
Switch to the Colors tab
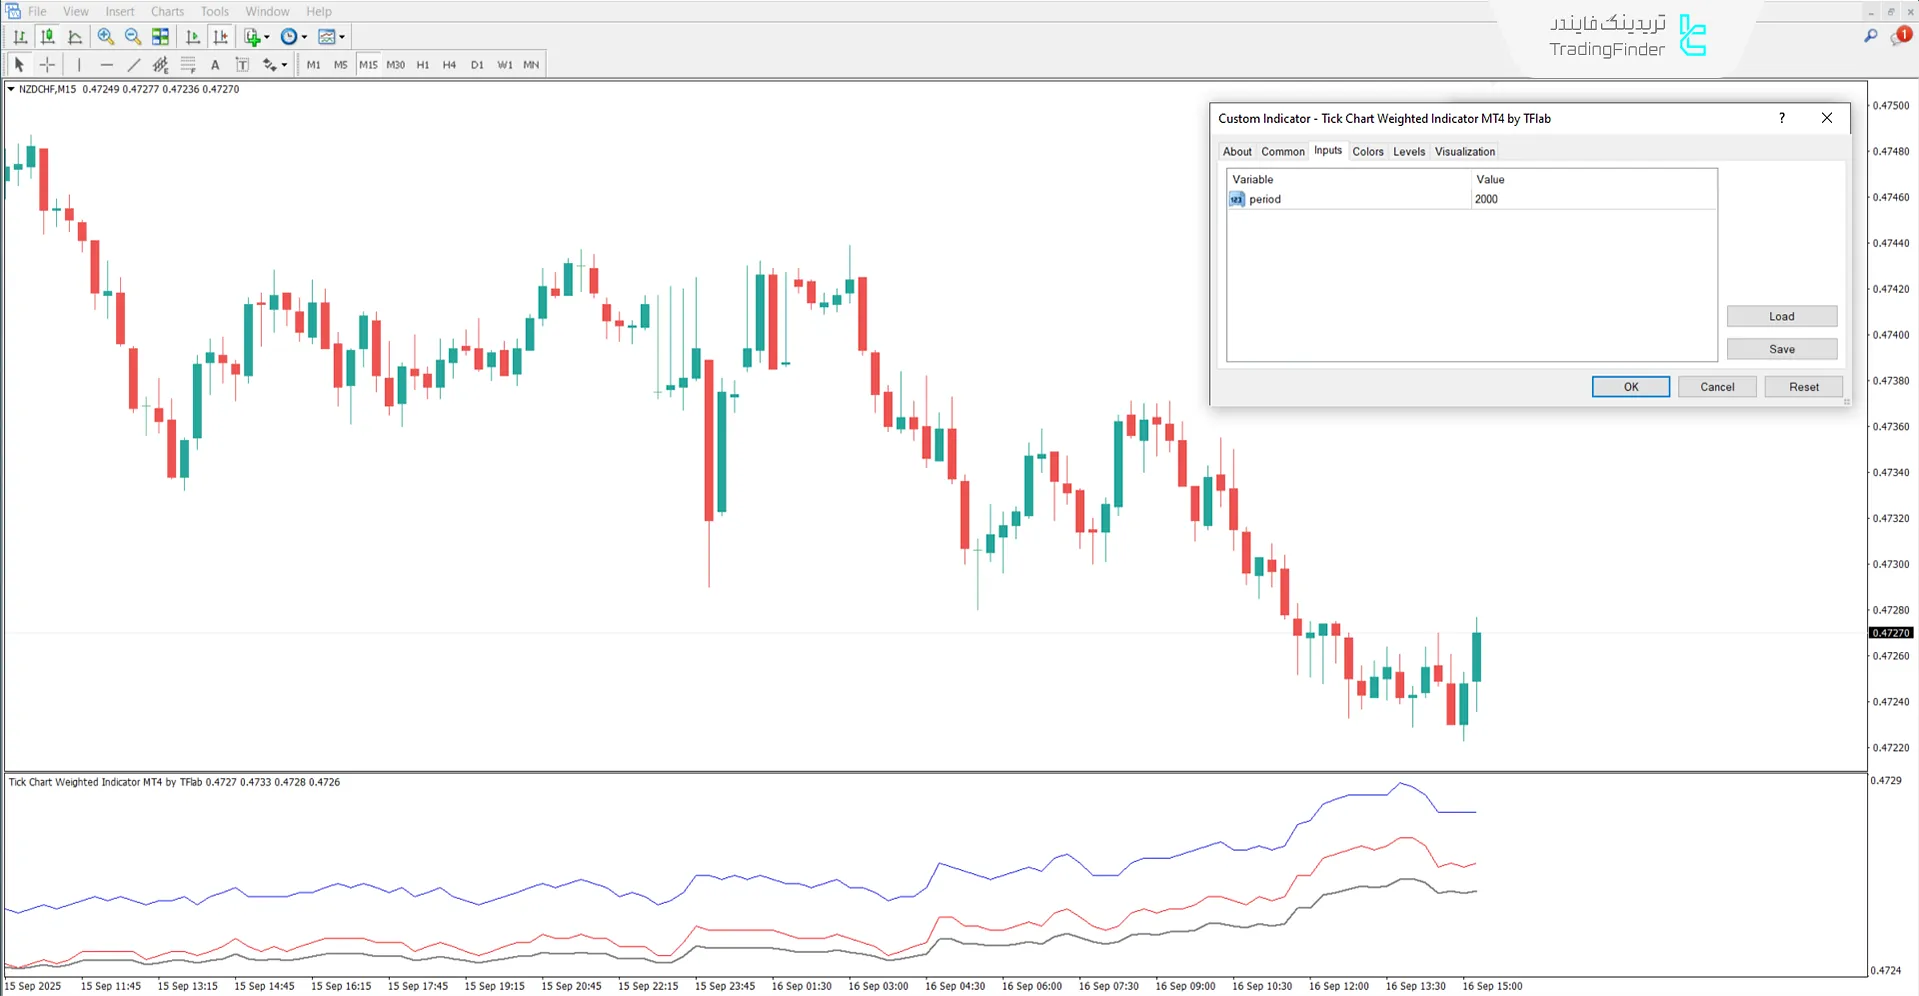tap(1368, 151)
